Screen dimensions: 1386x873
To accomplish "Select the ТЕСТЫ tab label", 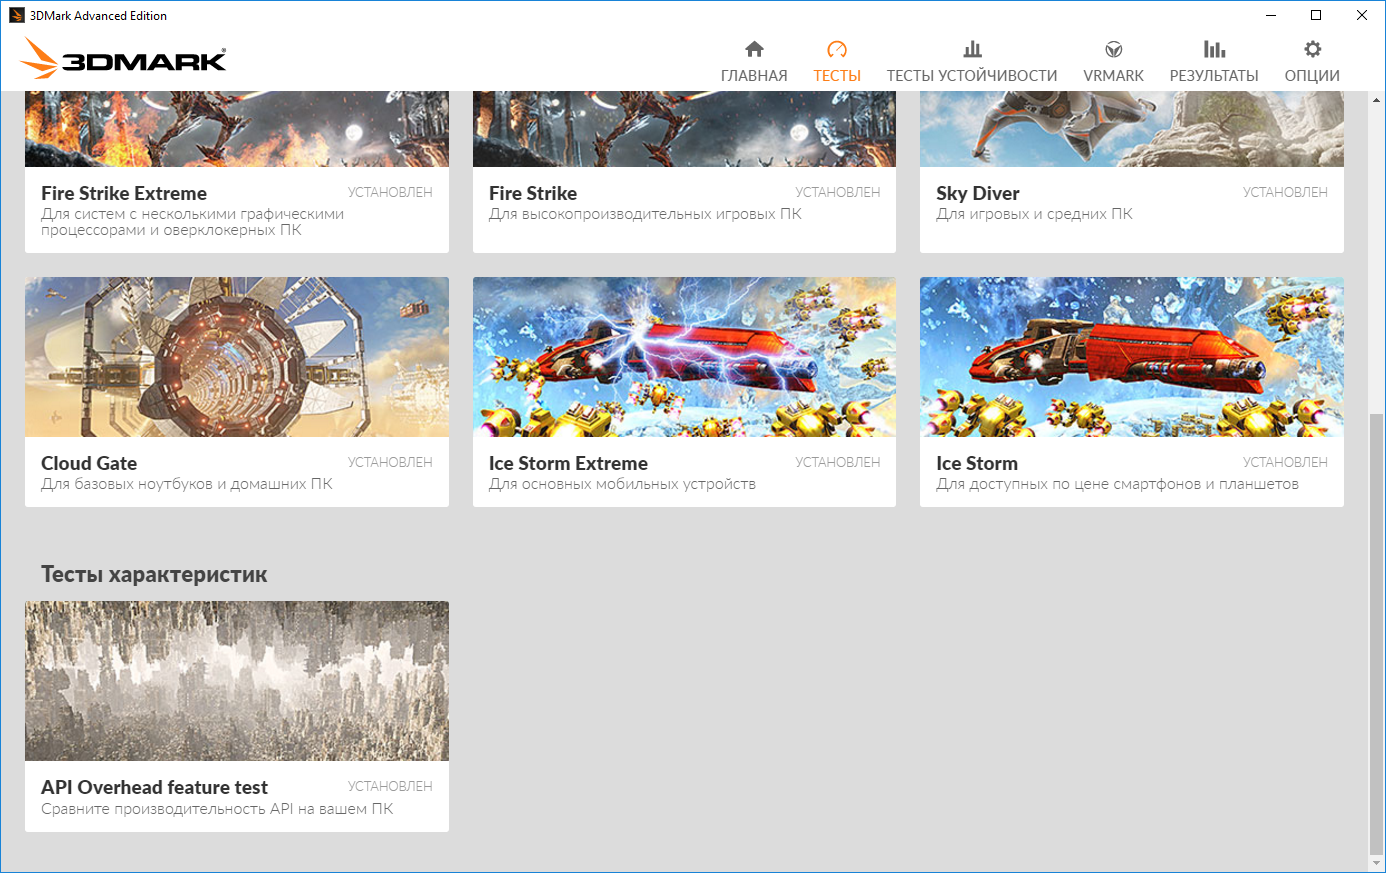I will 837,76.
